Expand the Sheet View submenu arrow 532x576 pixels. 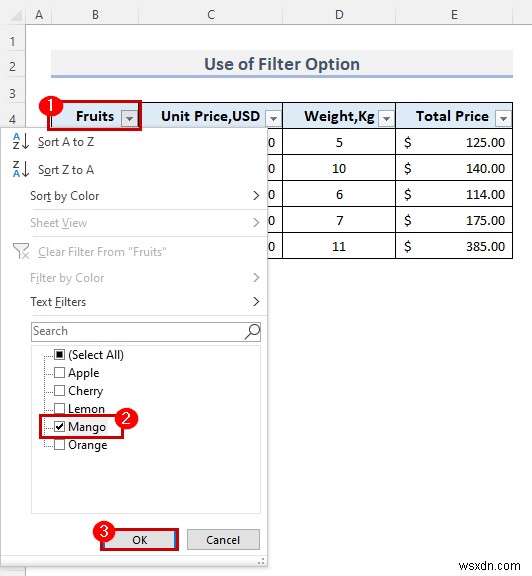[x=256, y=222]
